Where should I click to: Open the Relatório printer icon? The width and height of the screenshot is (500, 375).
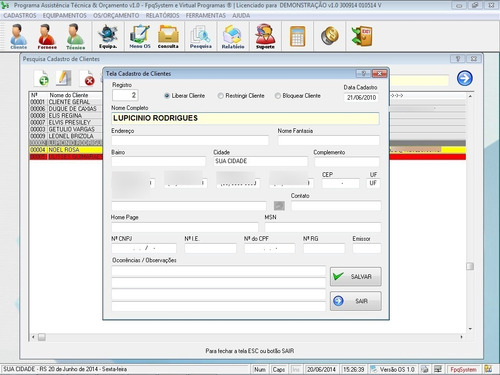point(233,36)
